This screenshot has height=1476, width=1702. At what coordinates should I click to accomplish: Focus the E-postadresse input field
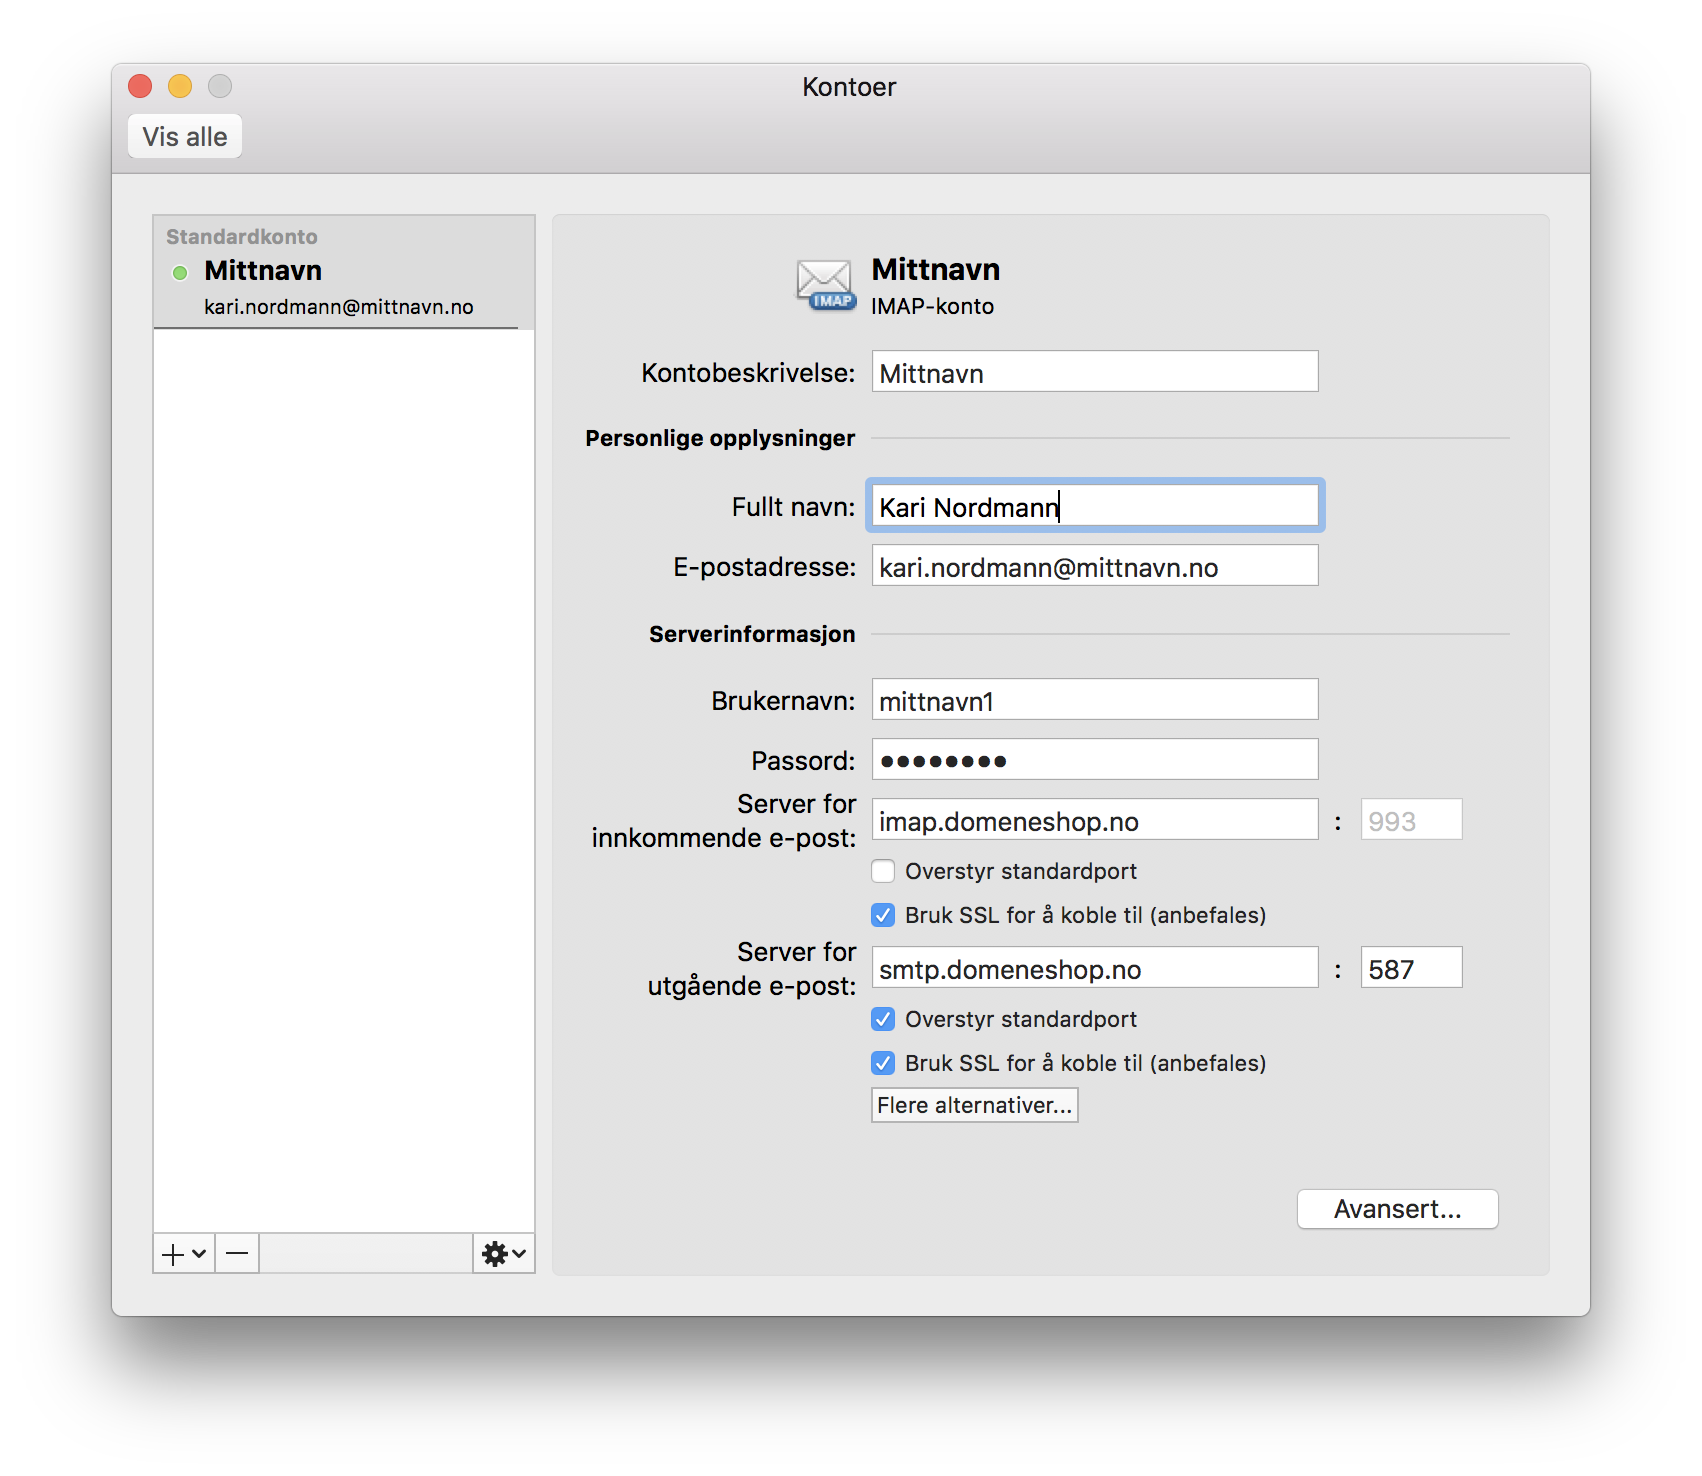pos(1094,566)
